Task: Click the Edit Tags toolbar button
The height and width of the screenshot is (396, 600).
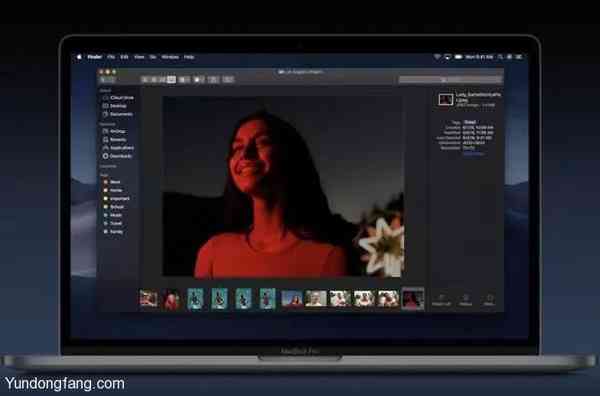Action: tap(228, 80)
